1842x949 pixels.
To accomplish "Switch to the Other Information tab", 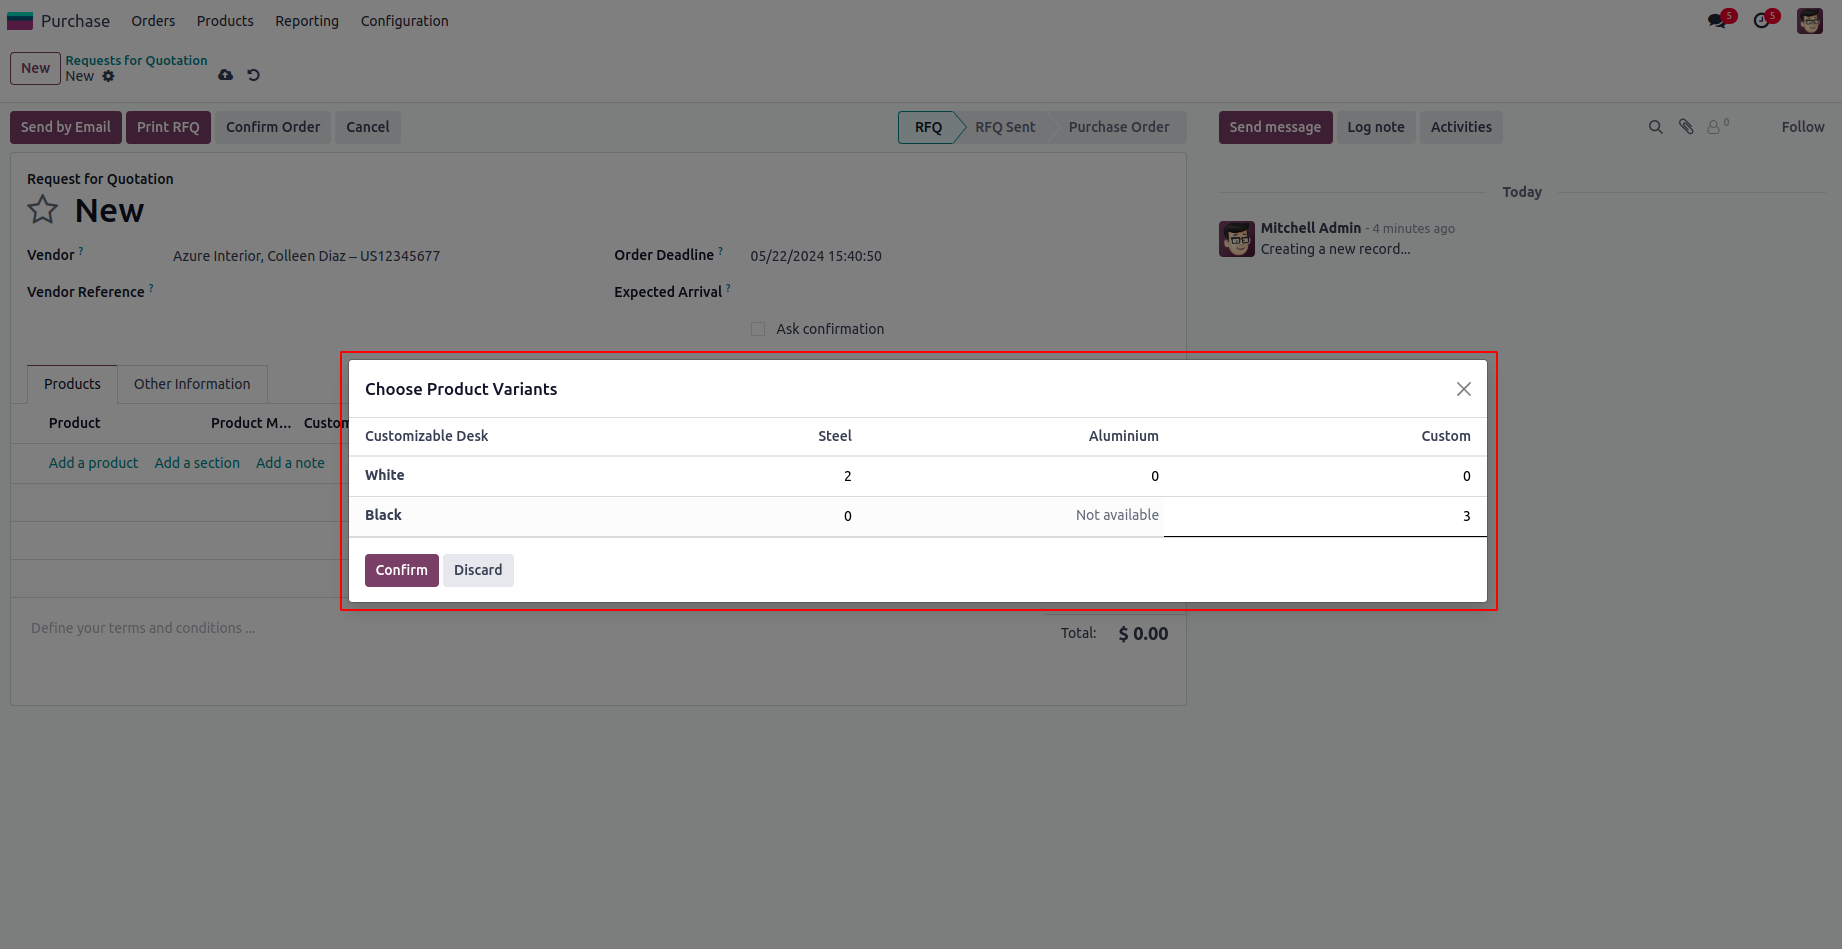I will [x=192, y=384].
